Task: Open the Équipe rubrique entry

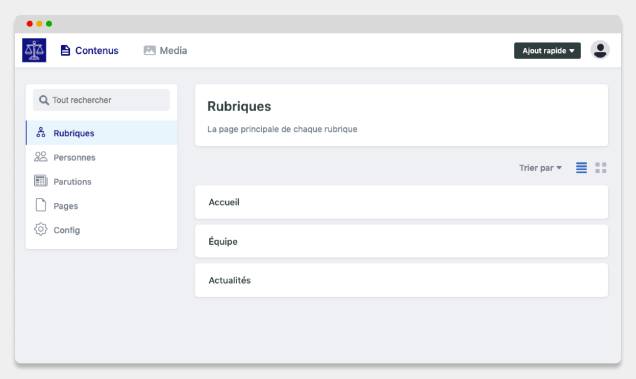Action: click(401, 241)
